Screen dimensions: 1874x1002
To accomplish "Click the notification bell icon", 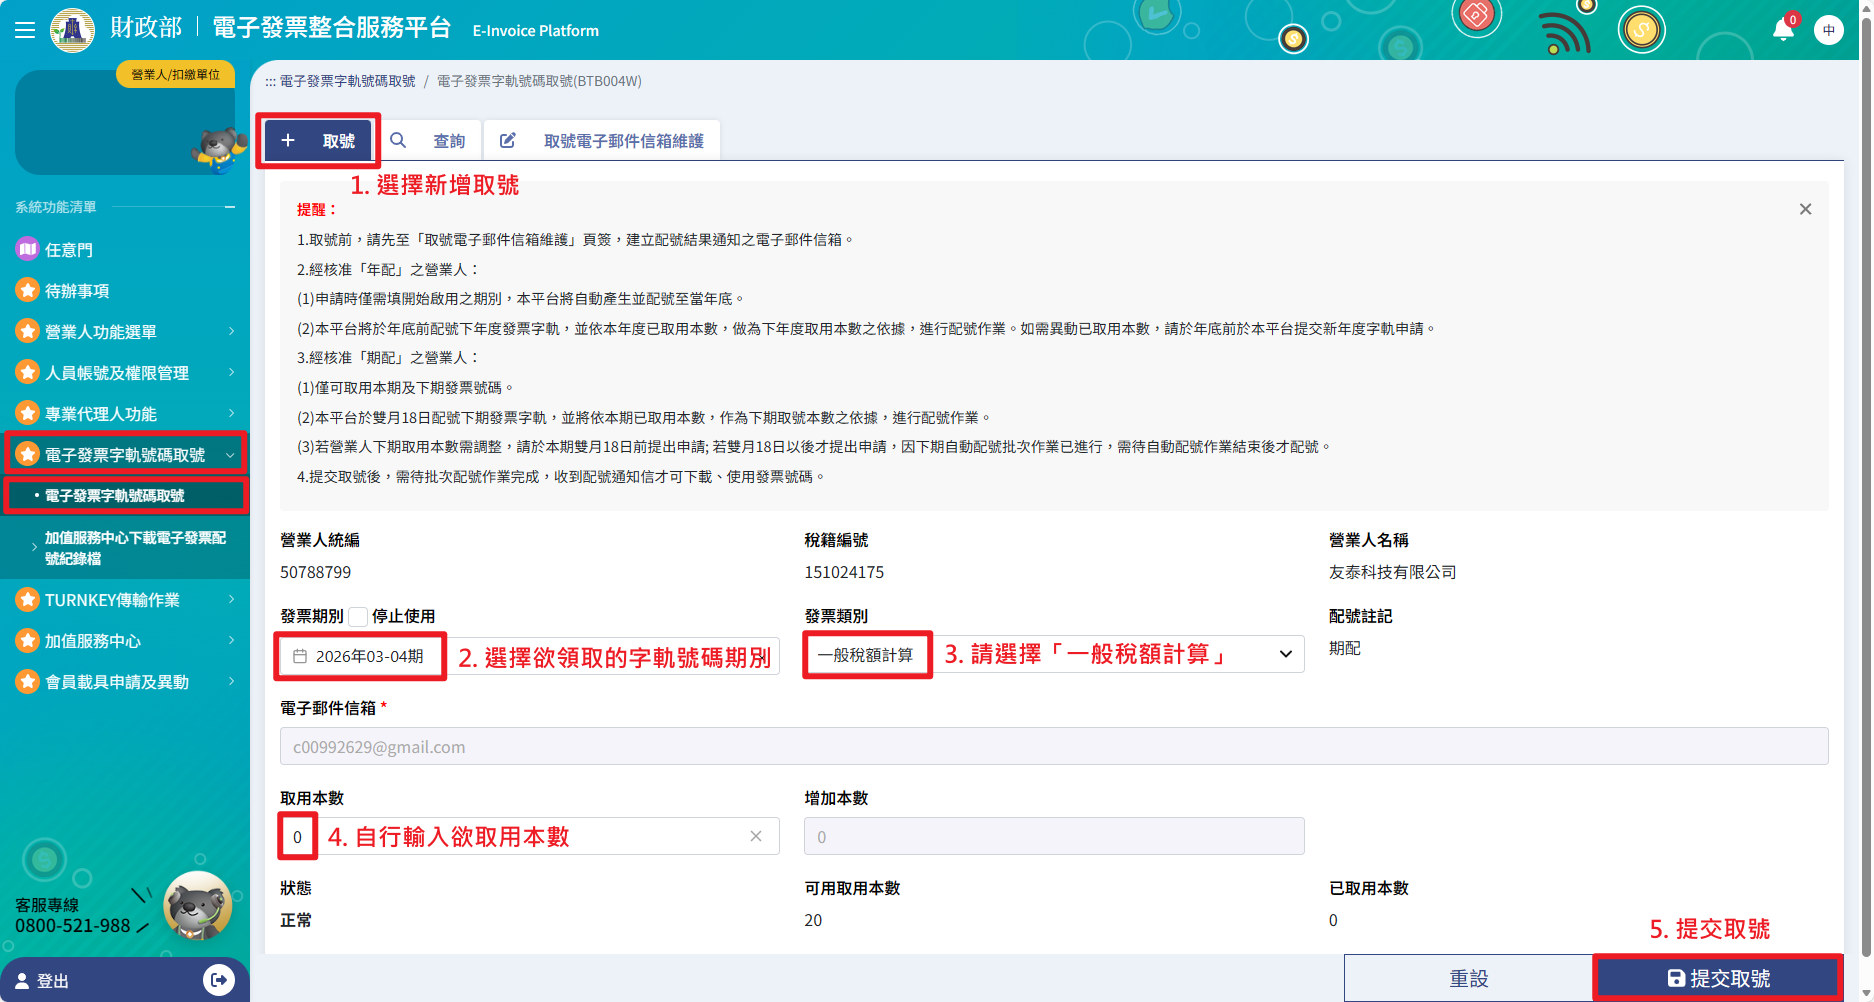I will 1783,30.
